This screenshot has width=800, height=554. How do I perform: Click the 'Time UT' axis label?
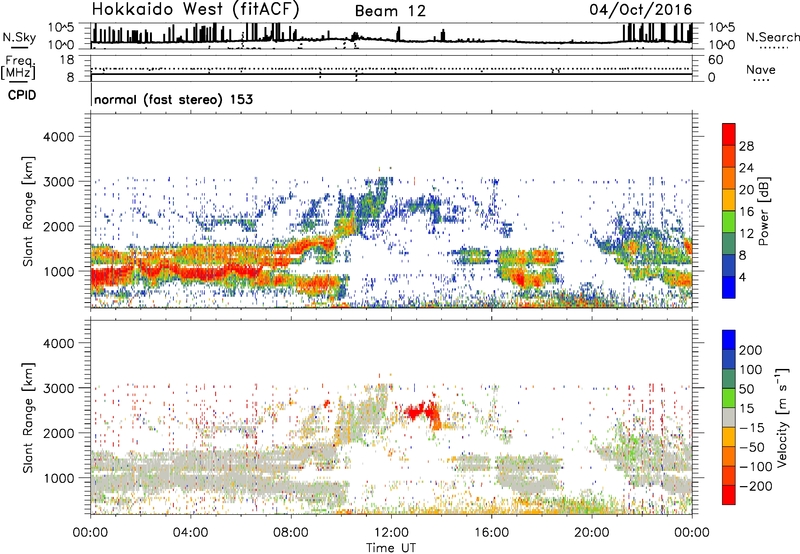point(391,548)
